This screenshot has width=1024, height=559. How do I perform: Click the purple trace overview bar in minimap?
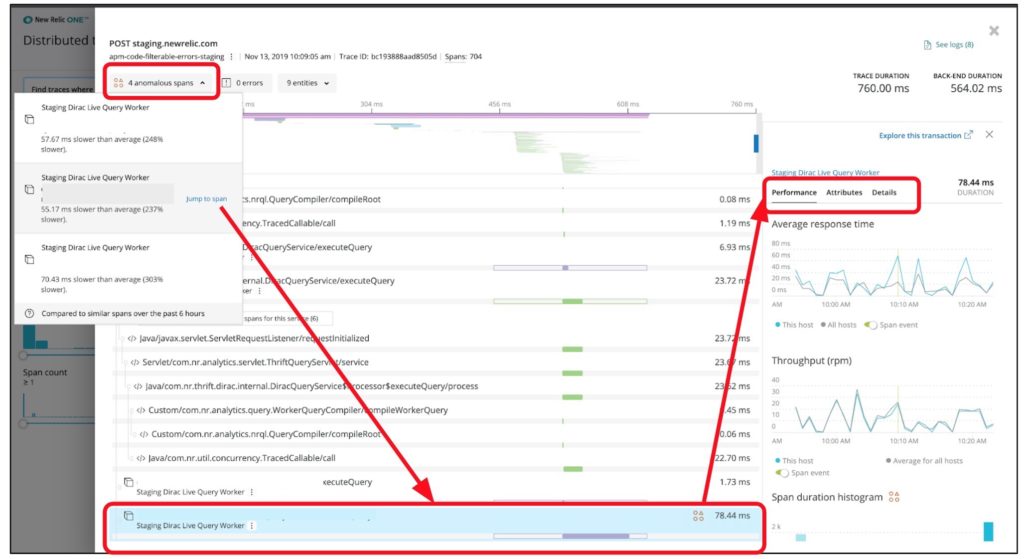(446, 116)
